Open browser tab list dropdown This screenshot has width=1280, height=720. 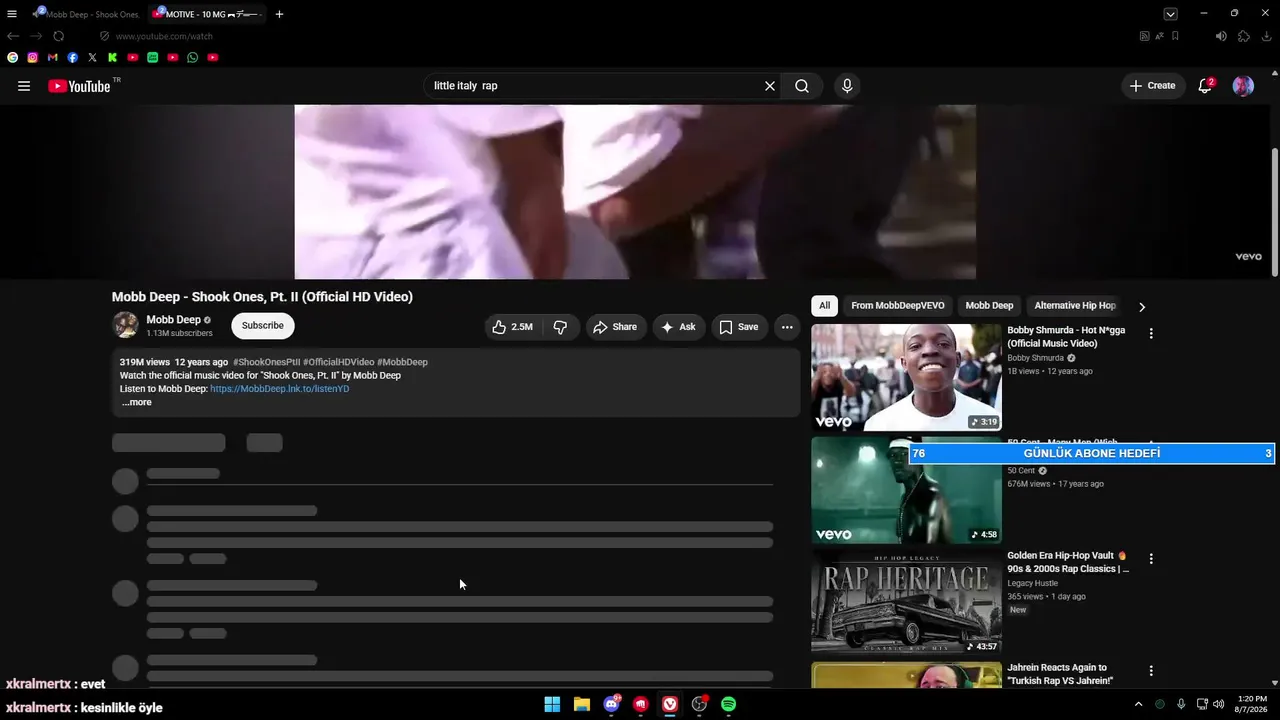(x=1170, y=14)
